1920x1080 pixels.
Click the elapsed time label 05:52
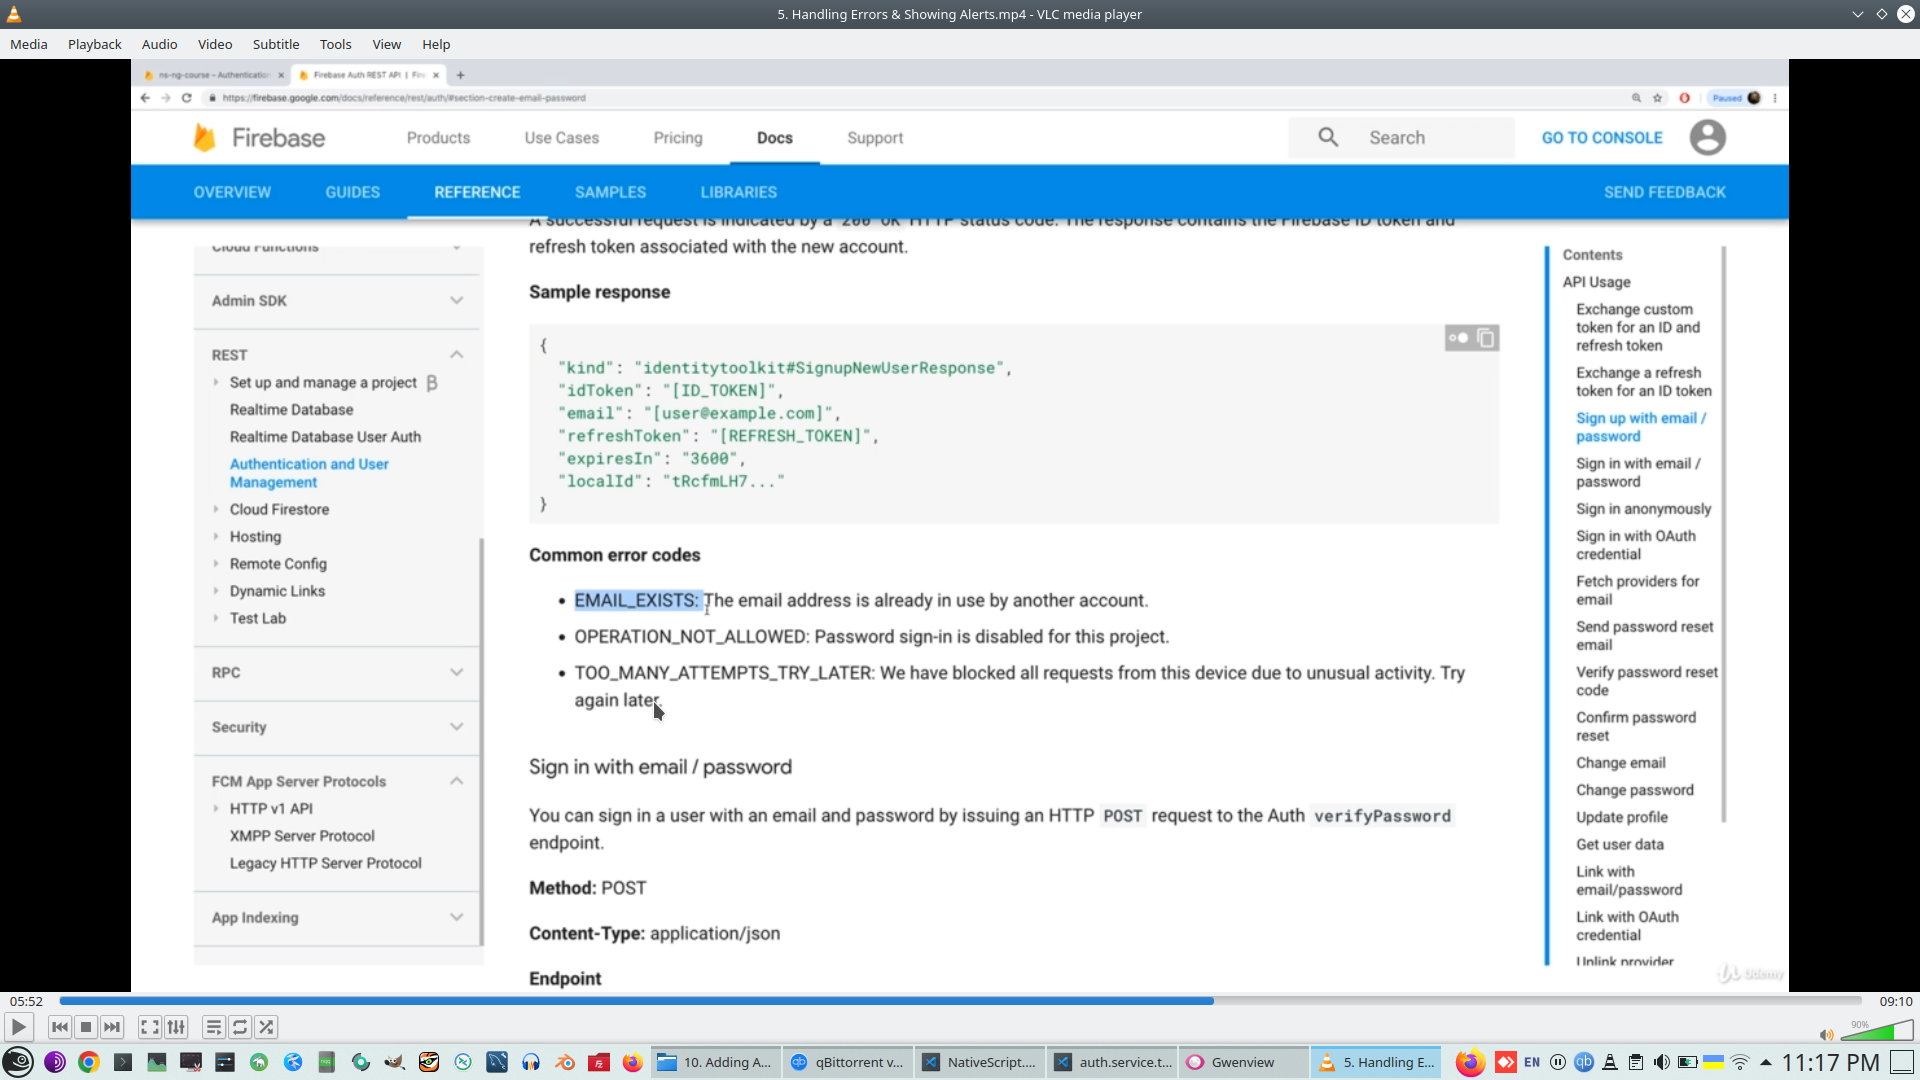[x=27, y=1001]
